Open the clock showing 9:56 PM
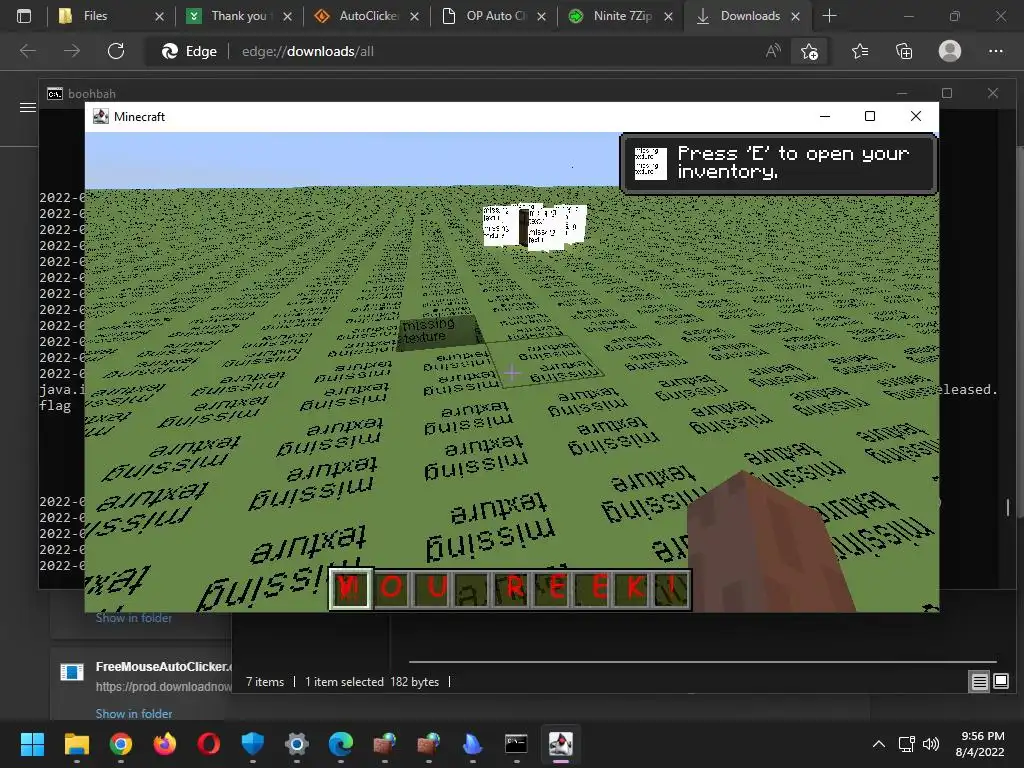 980,744
